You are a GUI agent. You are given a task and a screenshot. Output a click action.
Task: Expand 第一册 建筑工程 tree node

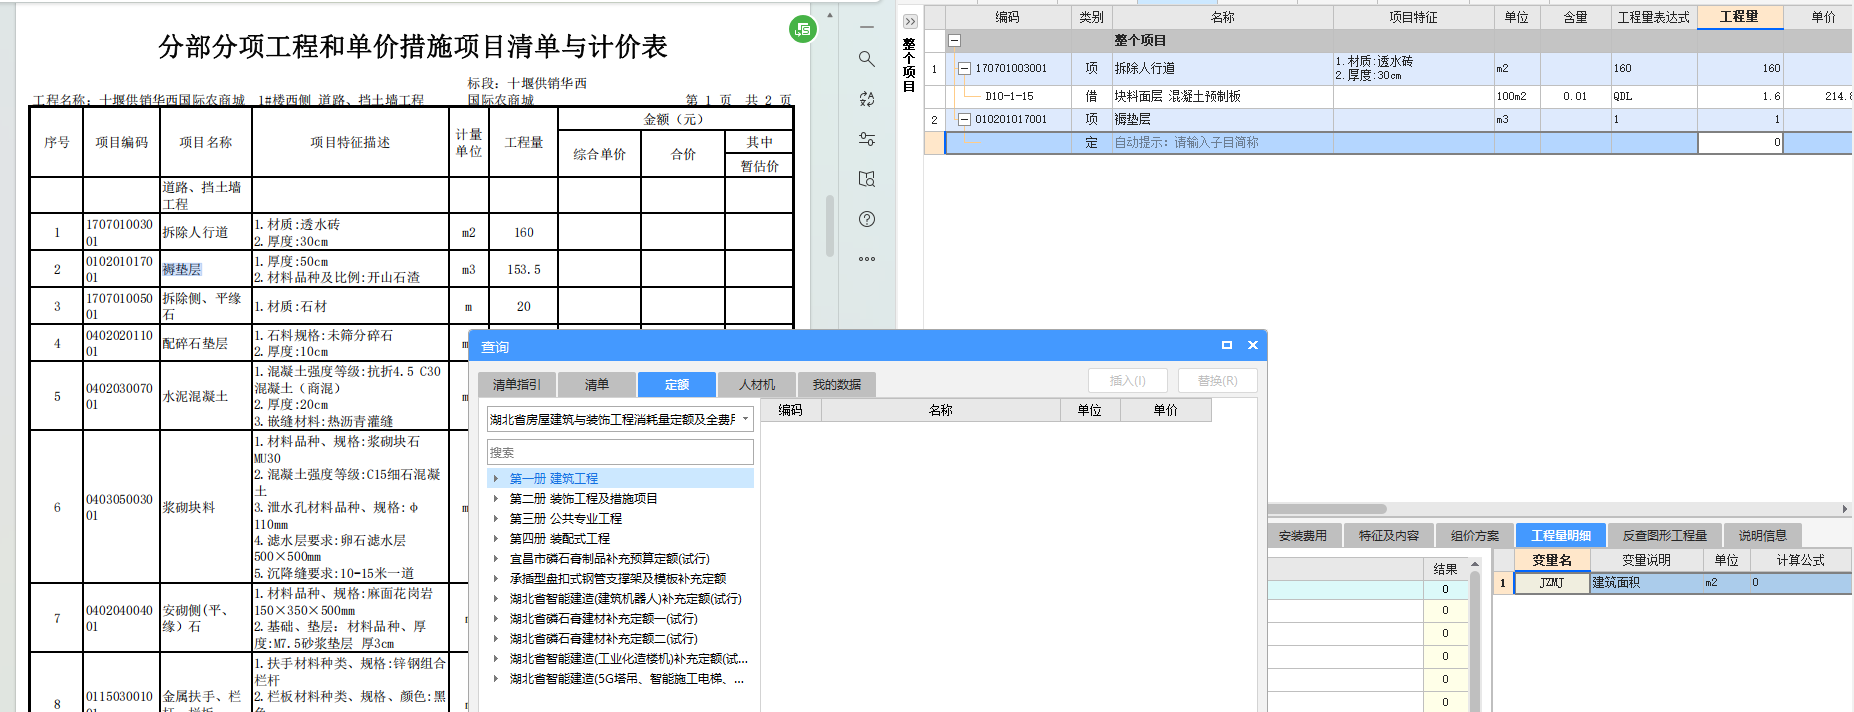[x=496, y=479]
